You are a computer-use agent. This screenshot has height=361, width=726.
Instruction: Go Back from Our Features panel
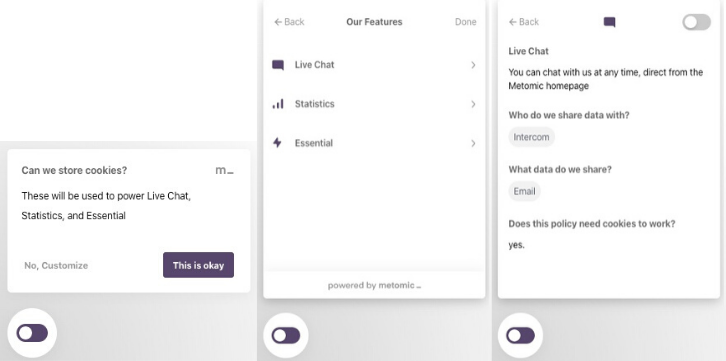pyautogui.click(x=289, y=22)
